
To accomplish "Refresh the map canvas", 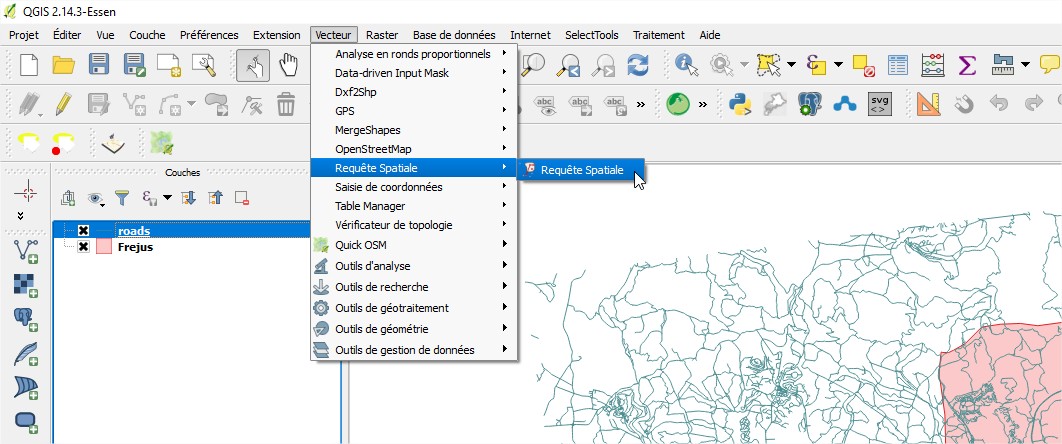I will coord(637,65).
